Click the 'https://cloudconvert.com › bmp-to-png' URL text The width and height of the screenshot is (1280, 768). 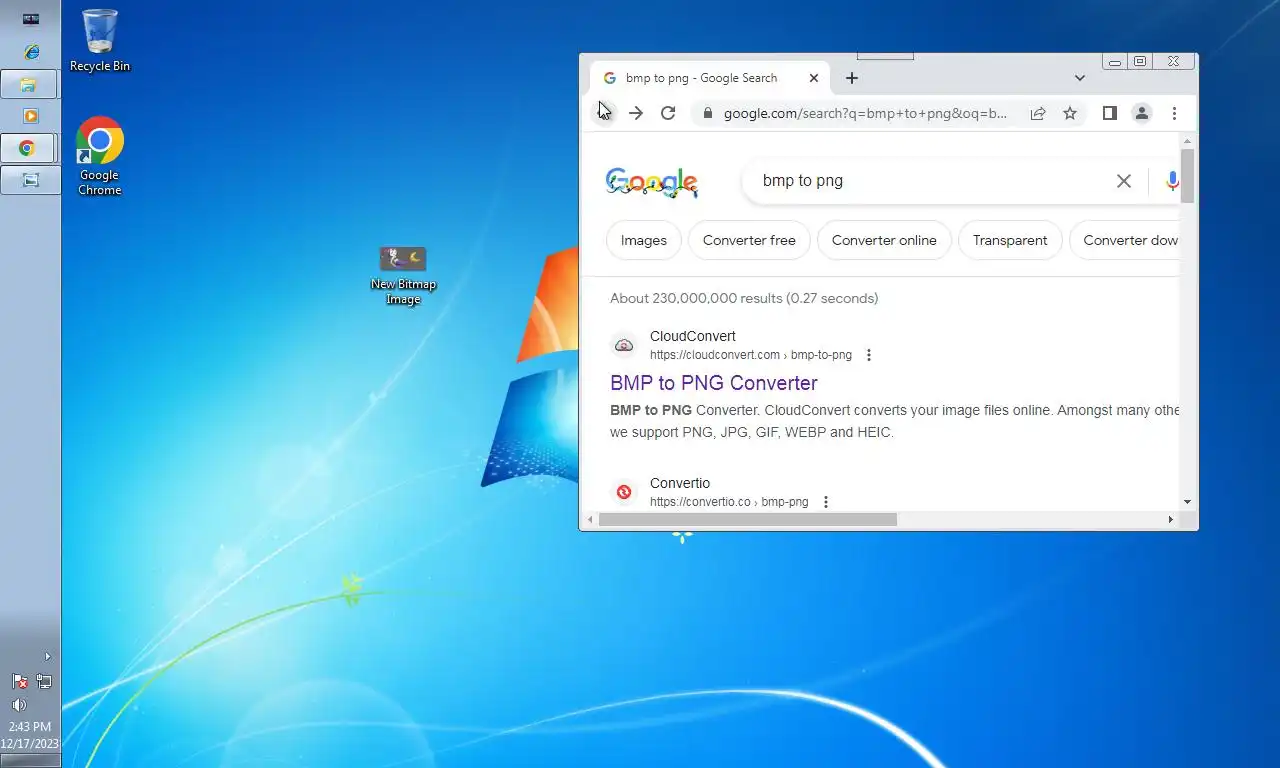point(751,355)
